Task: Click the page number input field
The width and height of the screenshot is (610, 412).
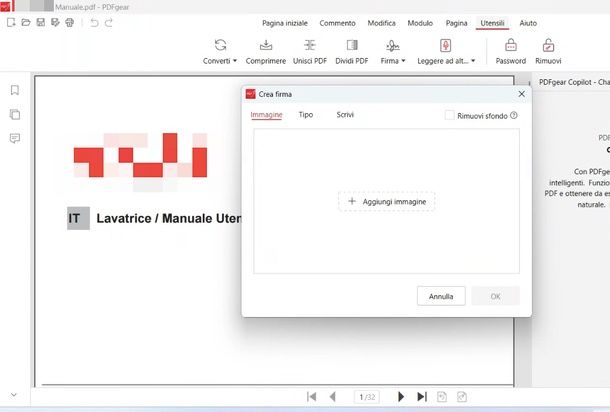Action: (366, 397)
